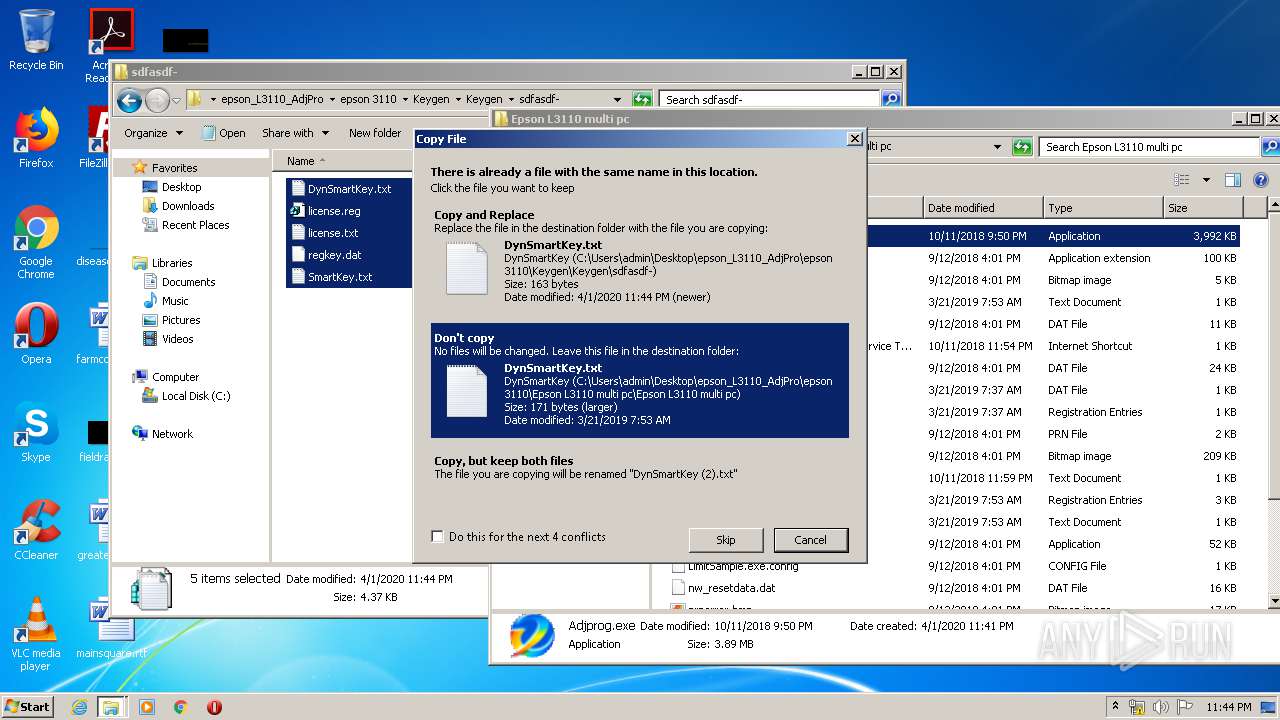Sort by the Name column header
This screenshot has width=1280, height=720.
343,161
